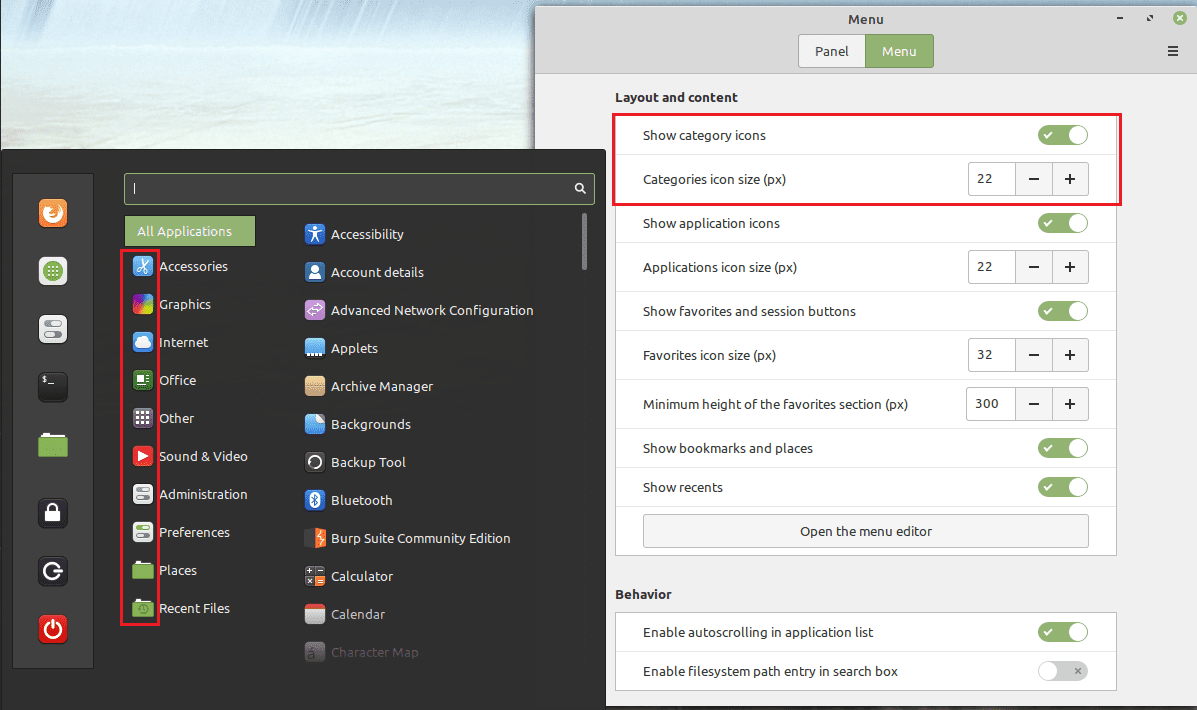Click the Places folder icon
Screen dimensions: 1197x710
coord(143,570)
